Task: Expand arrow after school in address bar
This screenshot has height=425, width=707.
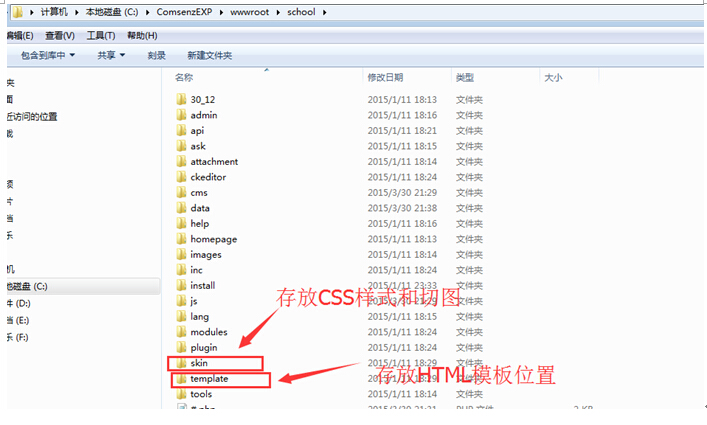Action: [324, 12]
